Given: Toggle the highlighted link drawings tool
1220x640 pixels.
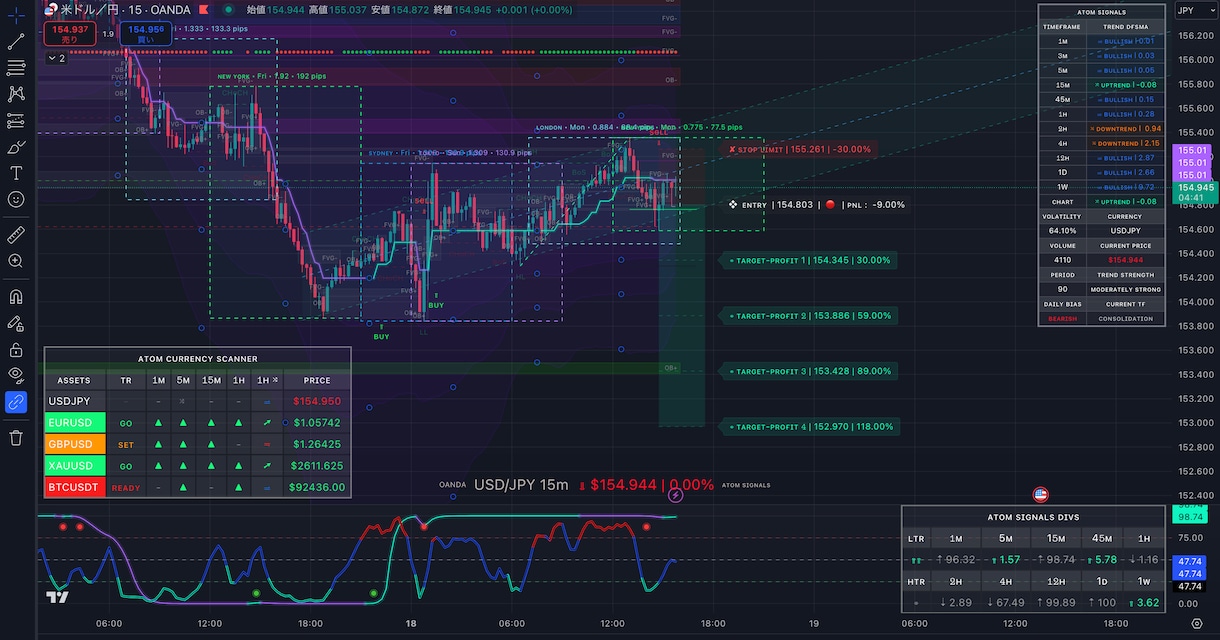Looking at the screenshot, I should 16,402.
